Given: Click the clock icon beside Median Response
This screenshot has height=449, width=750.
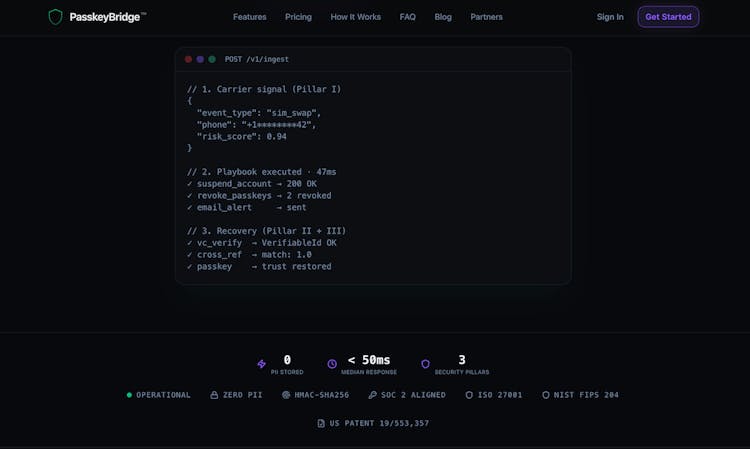Looking at the screenshot, I should click(332, 364).
